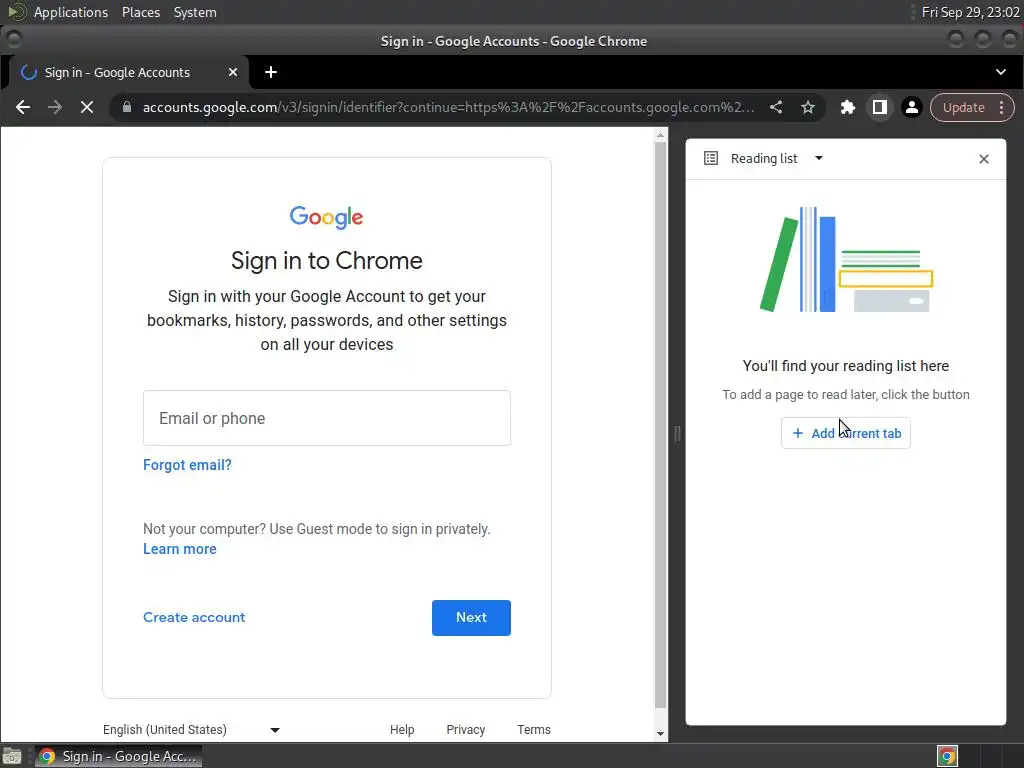Click Create account
1024x768 pixels.
click(x=194, y=617)
